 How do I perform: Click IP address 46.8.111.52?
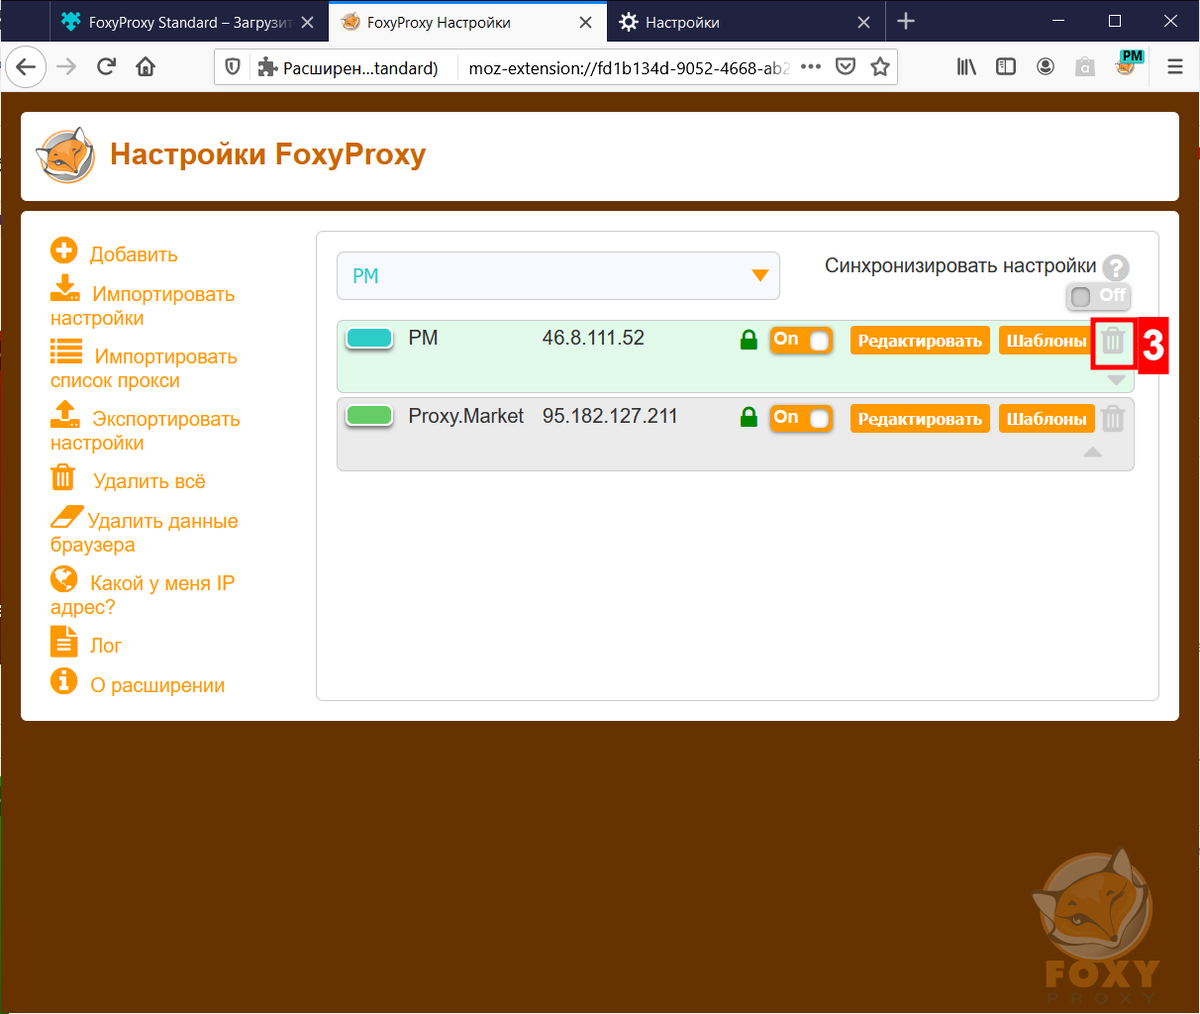pyautogui.click(x=593, y=338)
